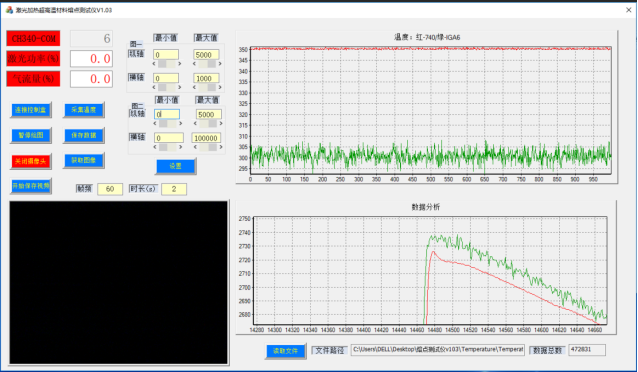Click left arrow of 图一 horizontal axis maximum scrollbar
The width and height of the screenshot is (638, 372).
click(194, 88)
